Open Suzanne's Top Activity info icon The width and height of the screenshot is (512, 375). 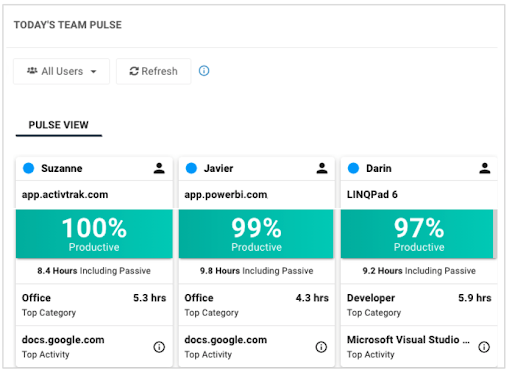(x=159, y=347)
